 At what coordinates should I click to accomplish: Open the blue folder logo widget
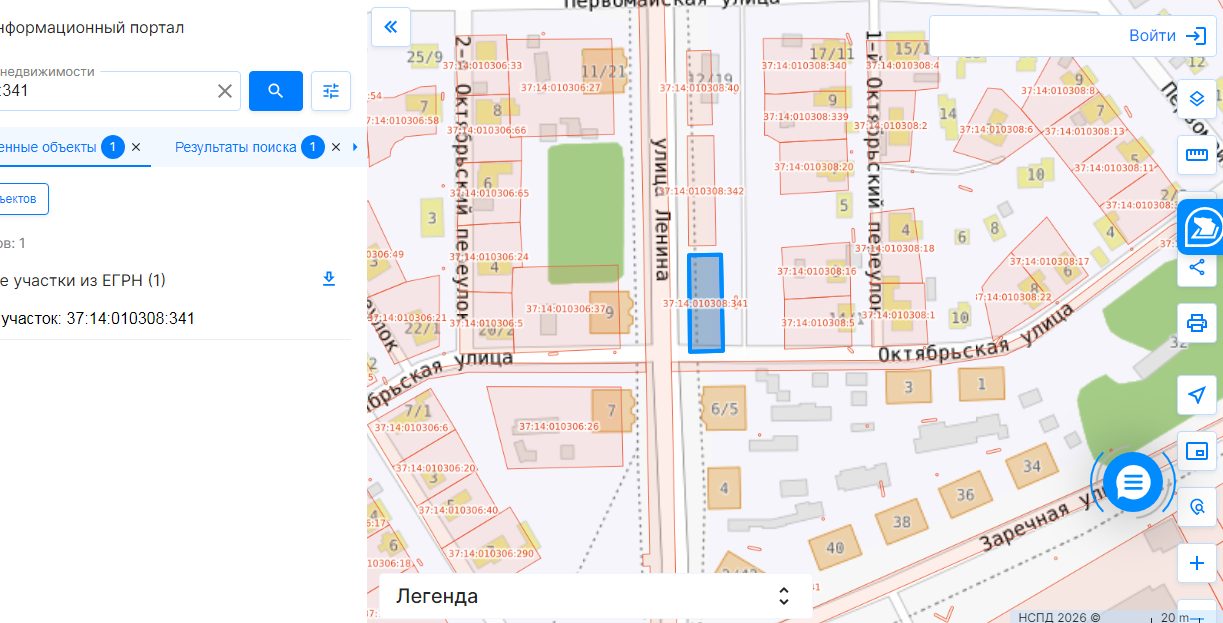(1200, 227)
